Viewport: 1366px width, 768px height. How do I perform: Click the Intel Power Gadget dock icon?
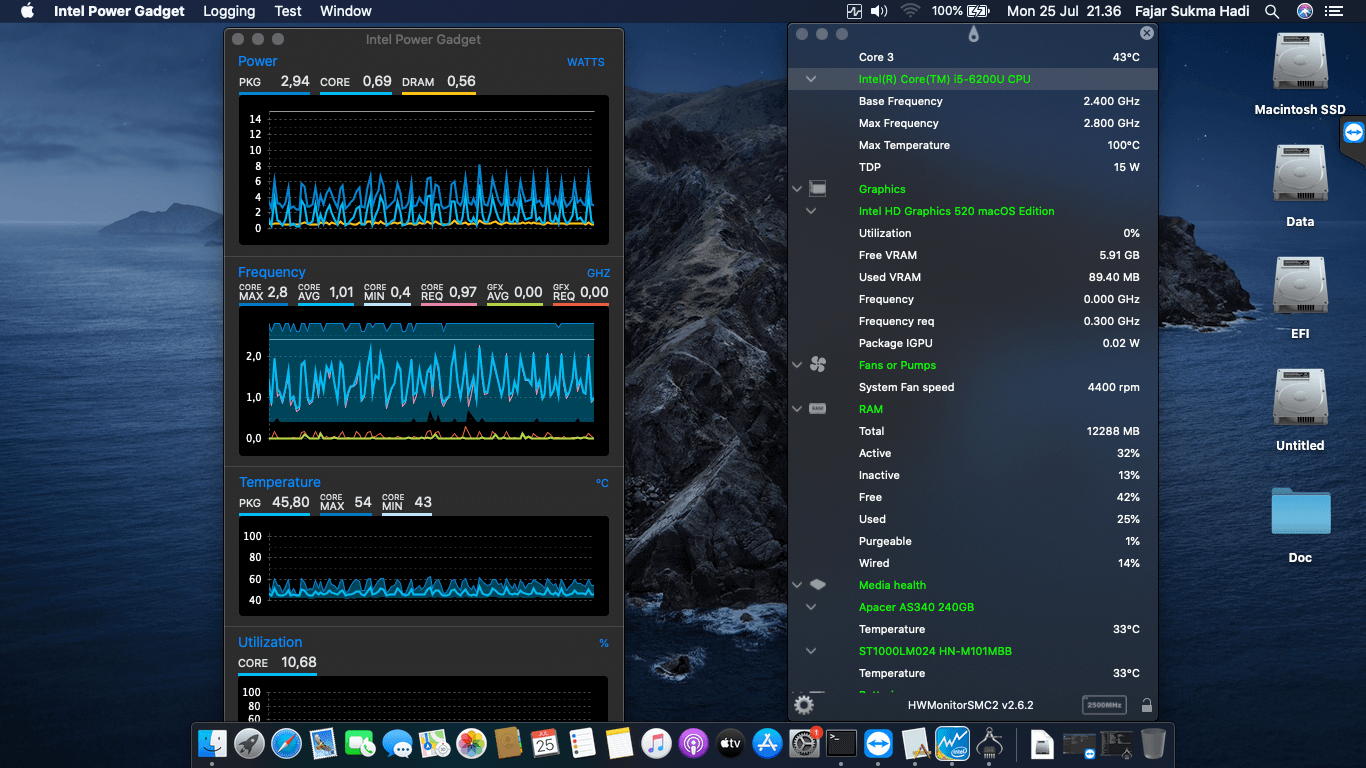click(952, 743)
